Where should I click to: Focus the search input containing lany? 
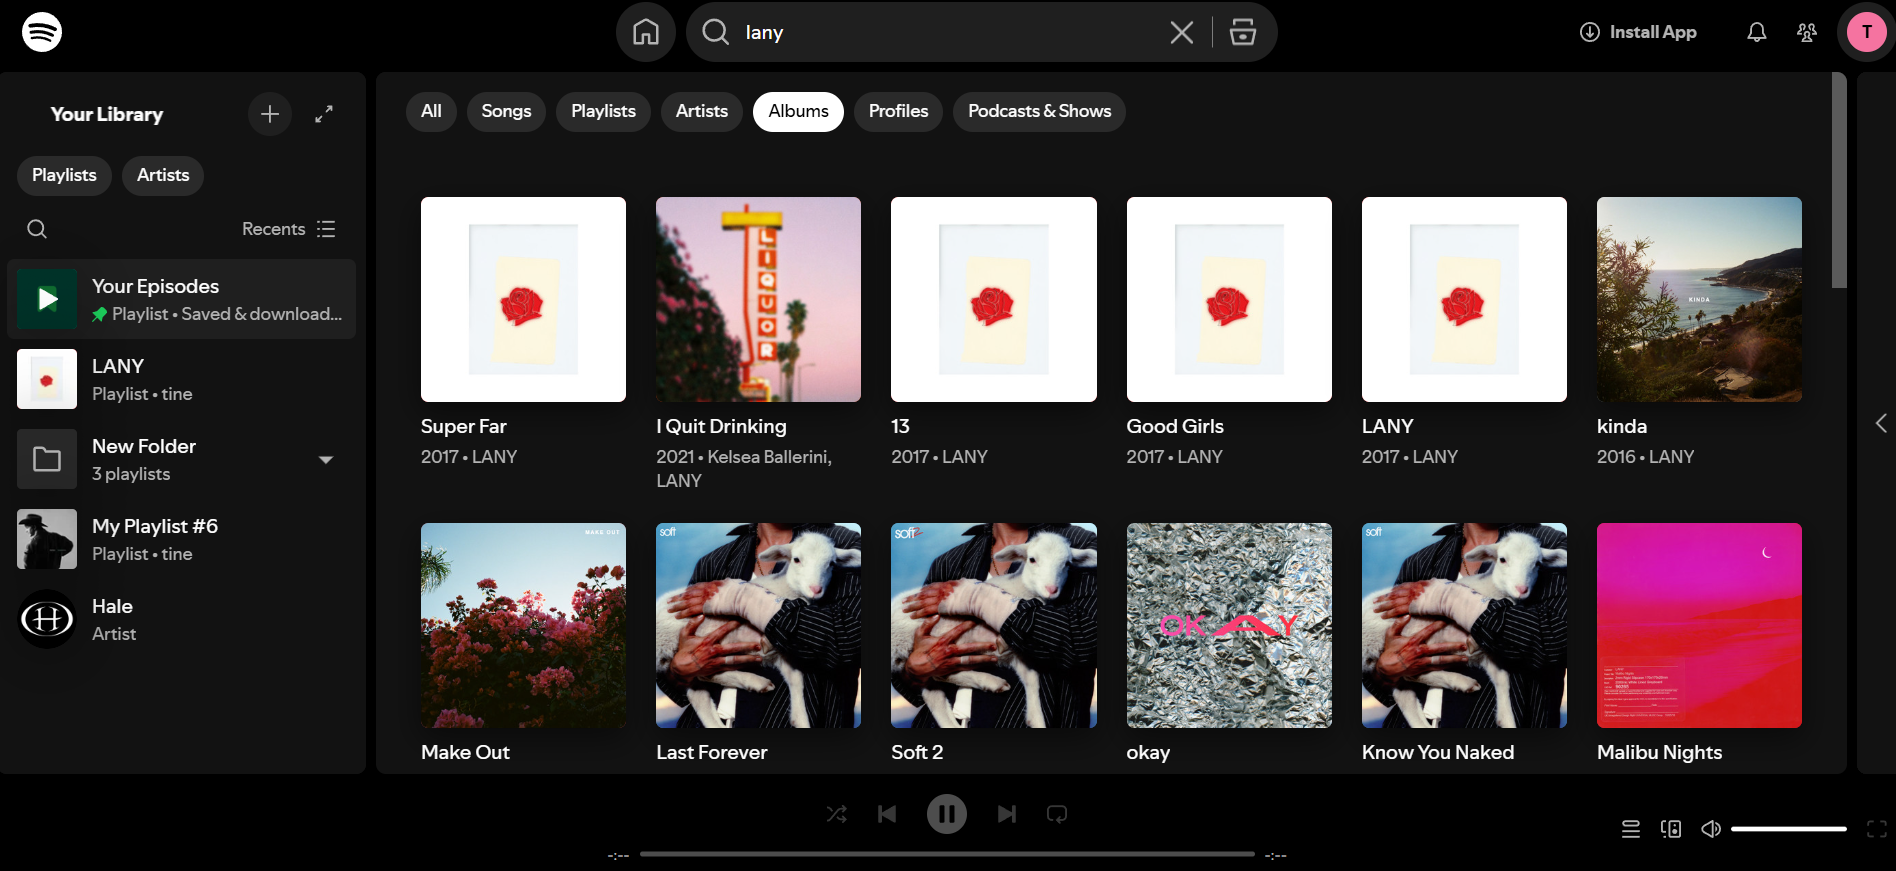[950, 32]
